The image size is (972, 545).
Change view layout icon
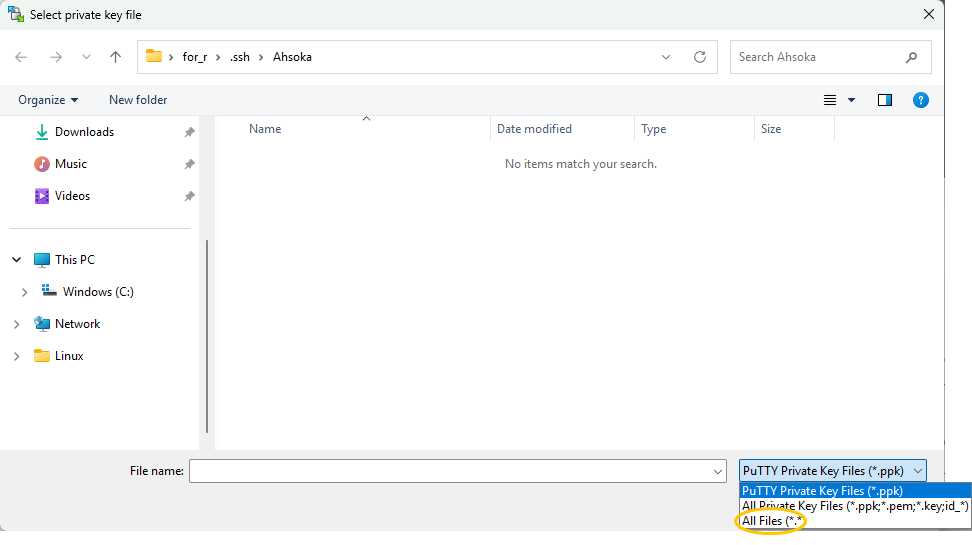tap(829, 100)
